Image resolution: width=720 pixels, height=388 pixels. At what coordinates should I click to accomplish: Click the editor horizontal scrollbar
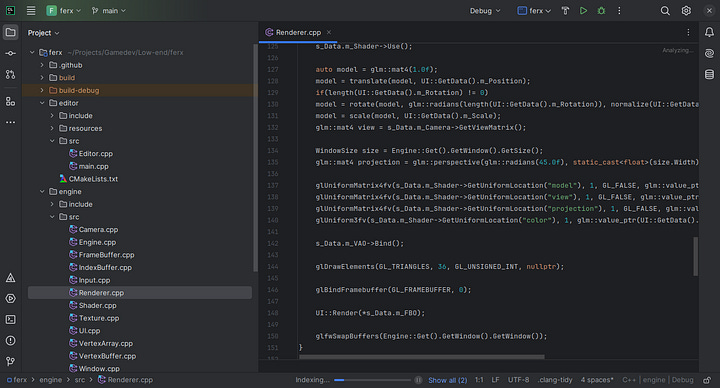click(422, 357)
